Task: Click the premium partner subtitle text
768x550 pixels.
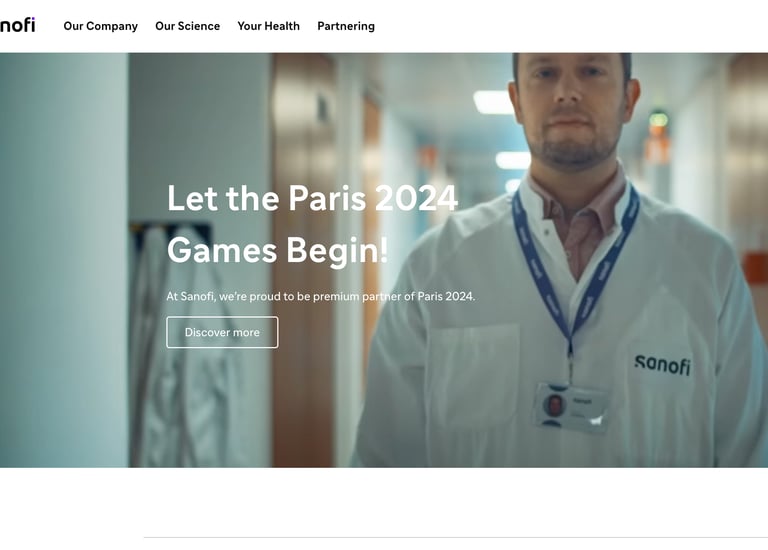Action: click(320, 296)
